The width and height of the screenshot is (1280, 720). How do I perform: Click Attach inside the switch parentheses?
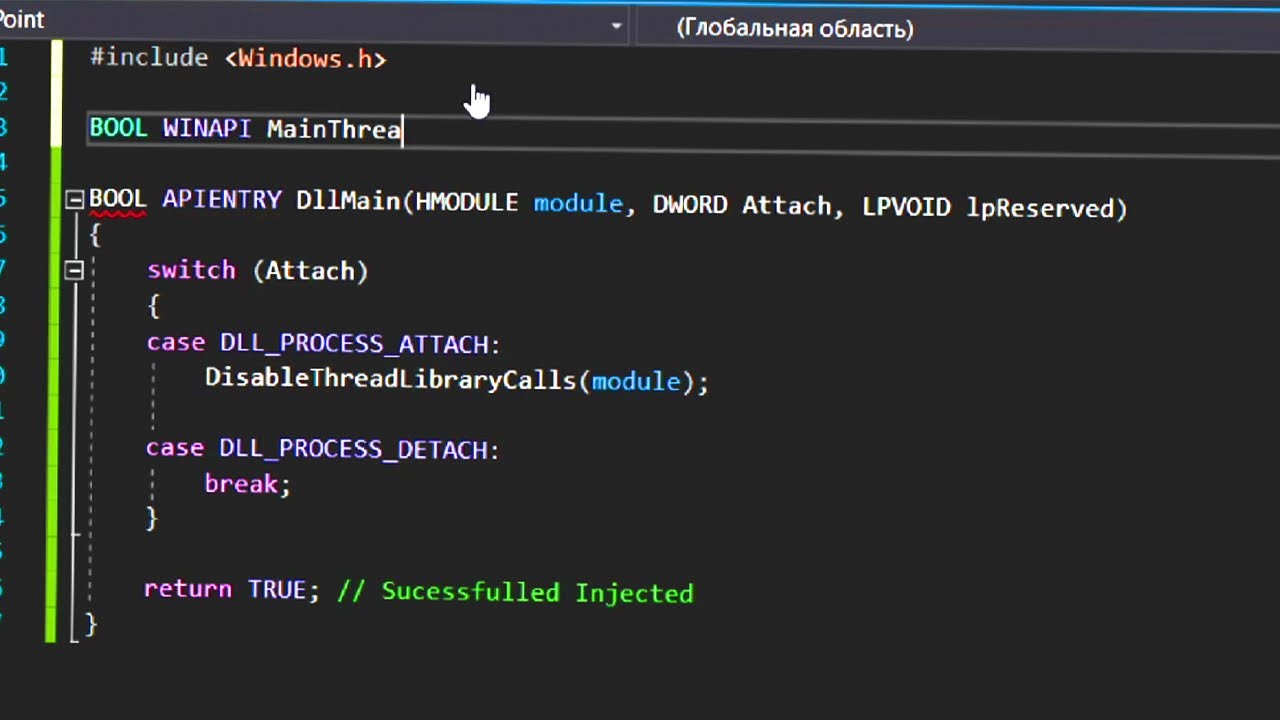(310, 271)
